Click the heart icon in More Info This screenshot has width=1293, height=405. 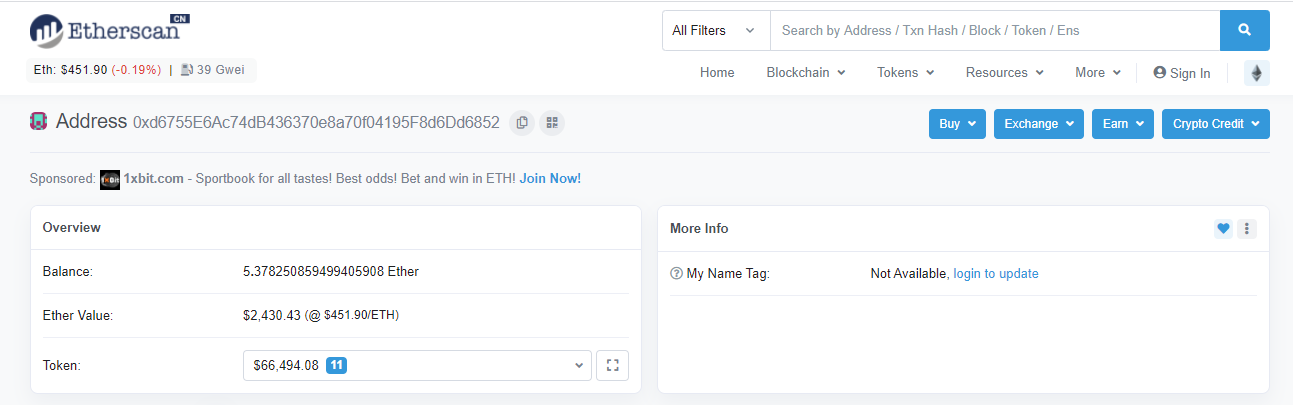click(1223, 229)
